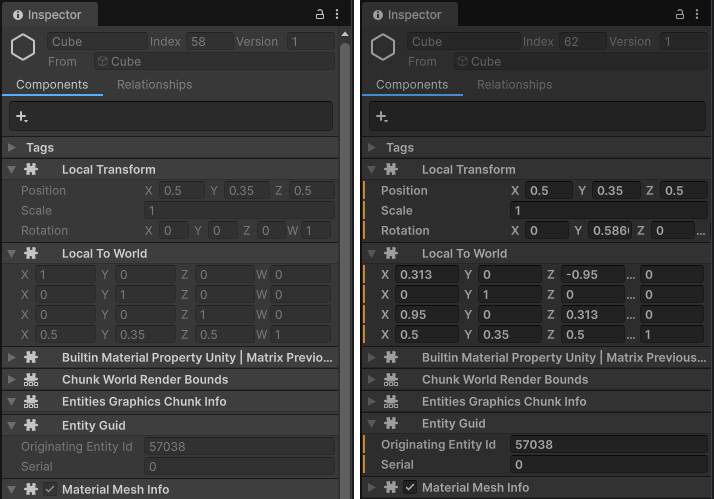Click the left Inspector window tab

(x=49, y=15)
